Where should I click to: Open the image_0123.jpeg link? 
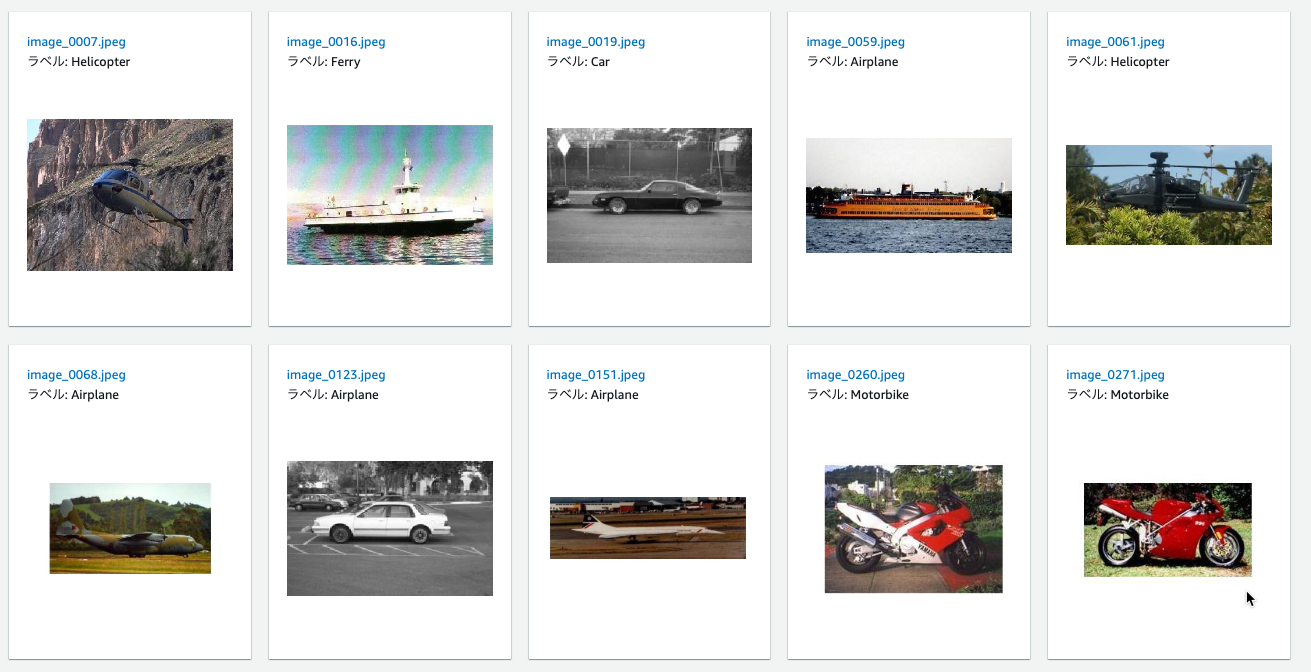click(x=336, y=375)
